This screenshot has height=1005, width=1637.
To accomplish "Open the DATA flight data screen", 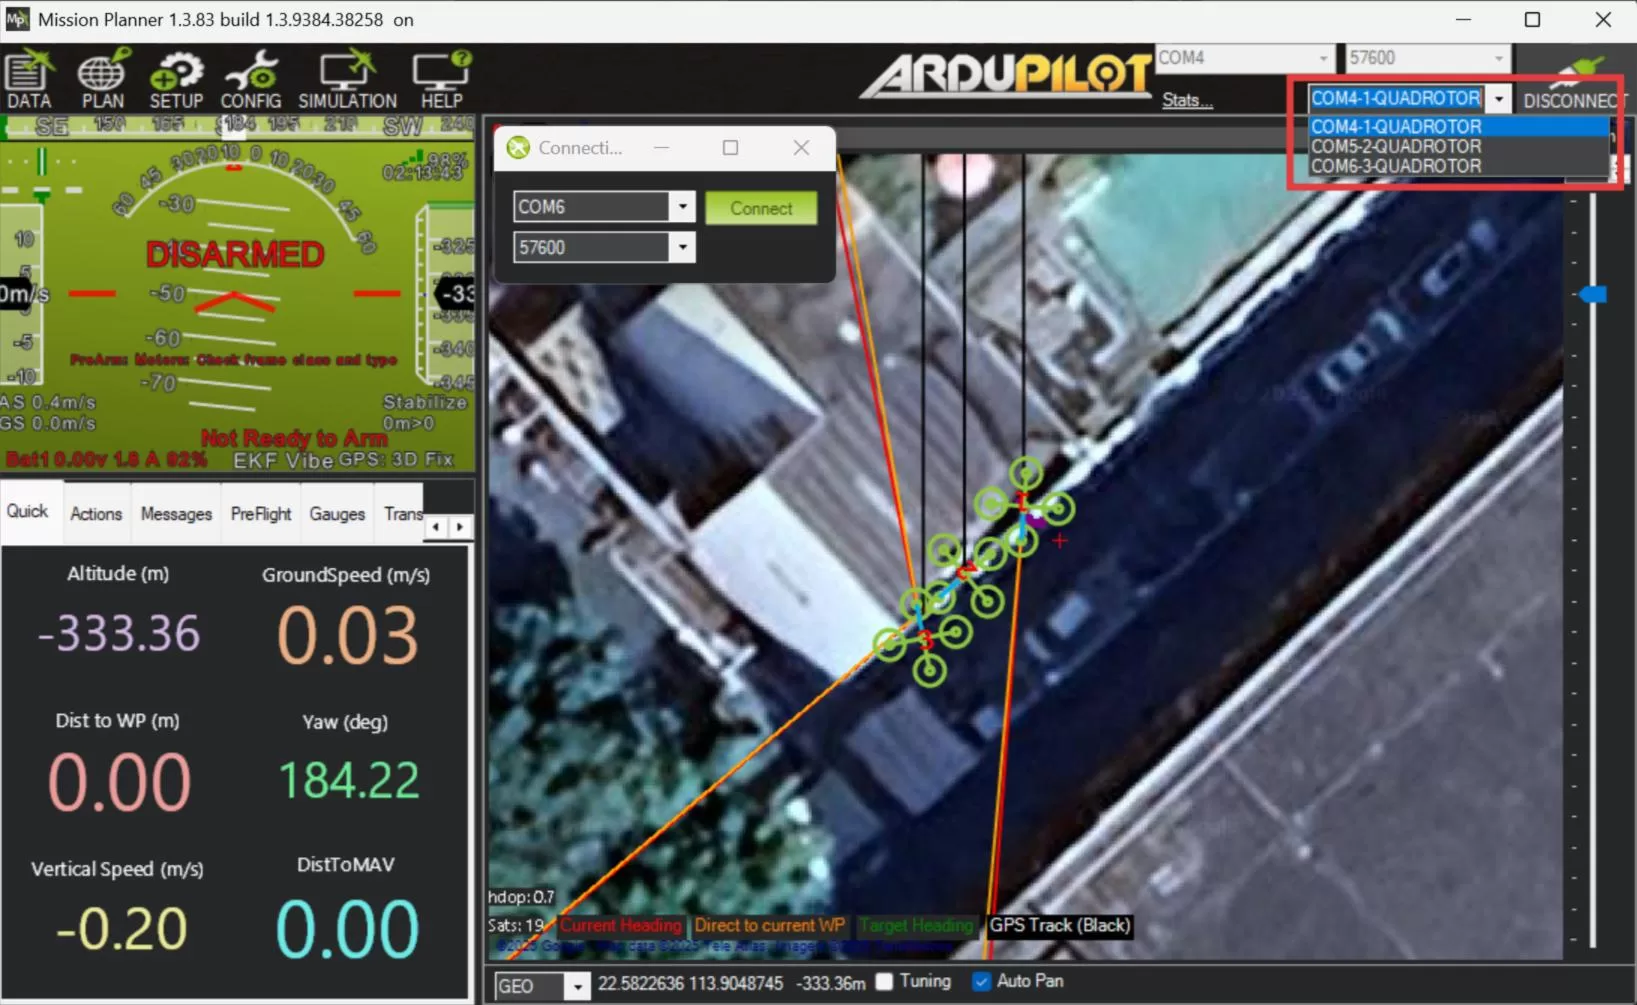I will coord(29,79).
